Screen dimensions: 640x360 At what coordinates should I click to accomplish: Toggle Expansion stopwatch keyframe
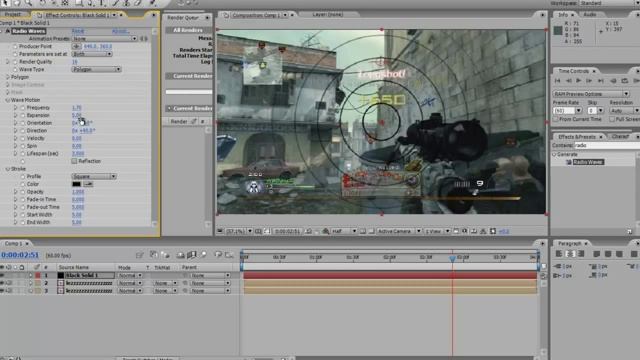pyautogui.click(x=22, y=116)
